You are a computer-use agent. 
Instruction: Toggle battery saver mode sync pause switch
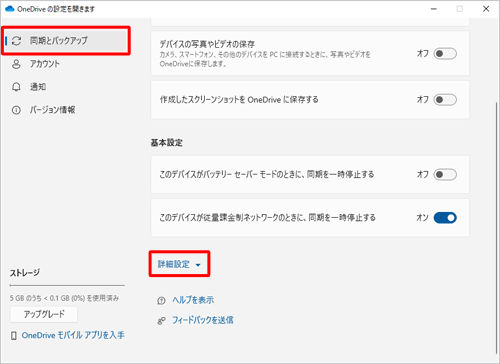tap(445, 174)
